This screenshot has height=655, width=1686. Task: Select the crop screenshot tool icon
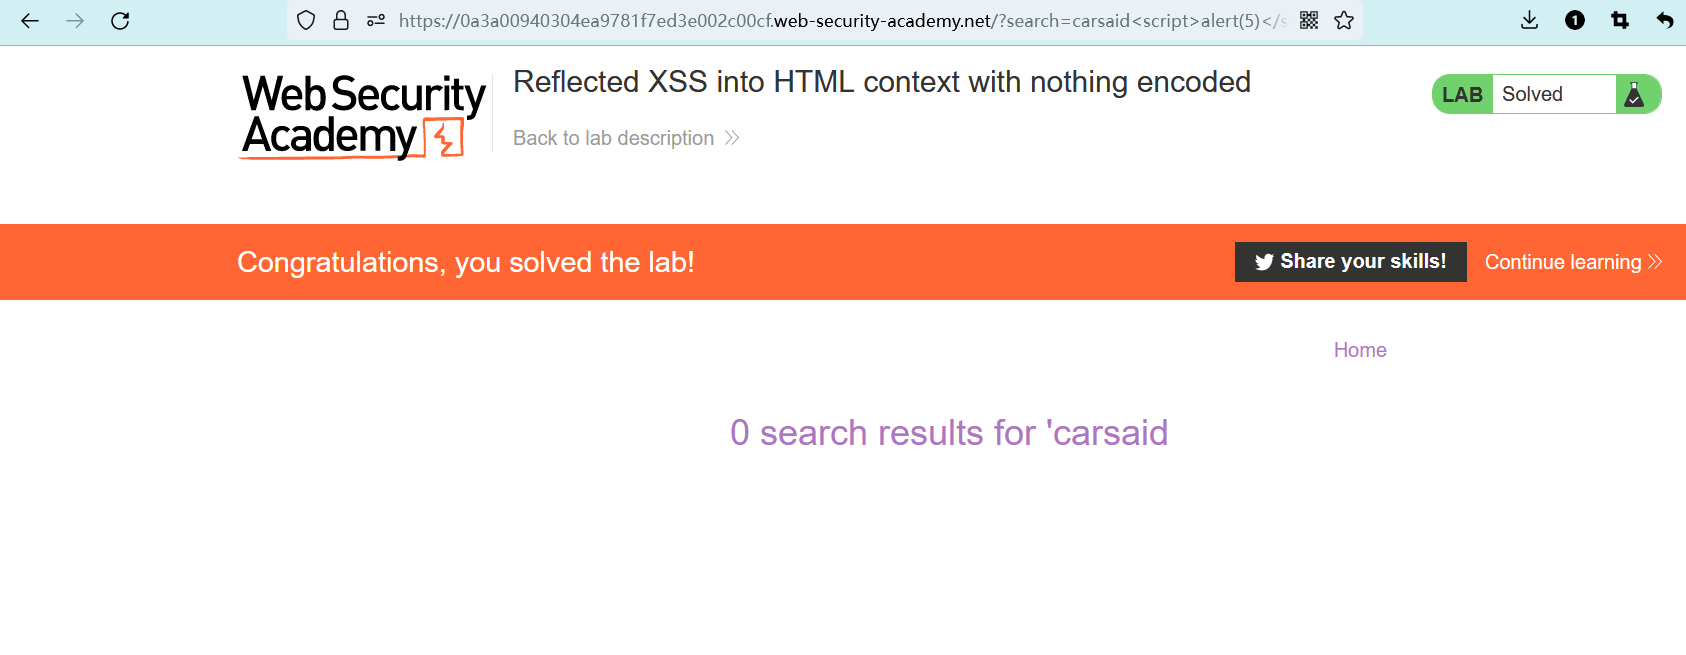pyautogui.click(x=1620, y=20)
